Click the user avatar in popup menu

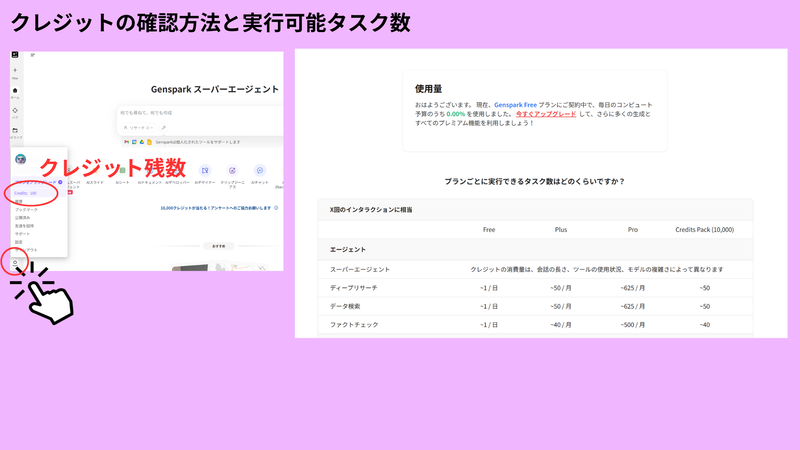point(20,159)
